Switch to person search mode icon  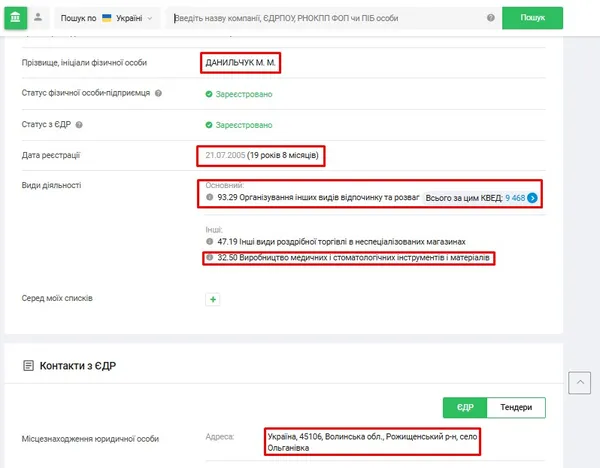tap(38, 17)
